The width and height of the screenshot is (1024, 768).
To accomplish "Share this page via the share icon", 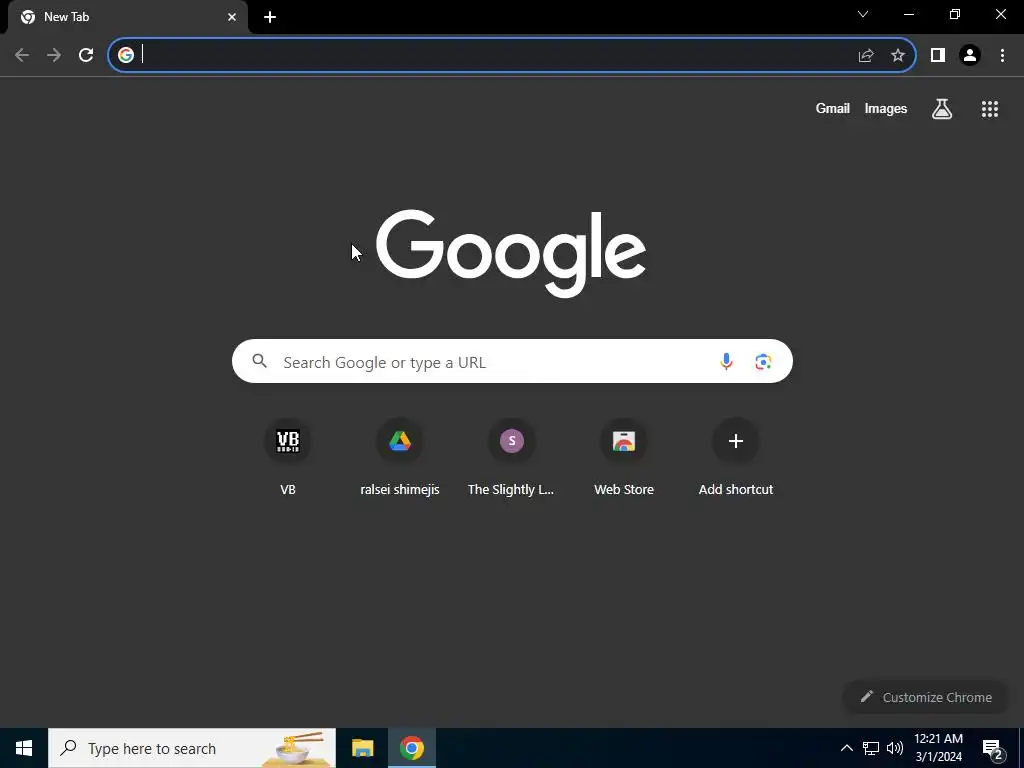I will pyautogui.click(x=866, y=55).
